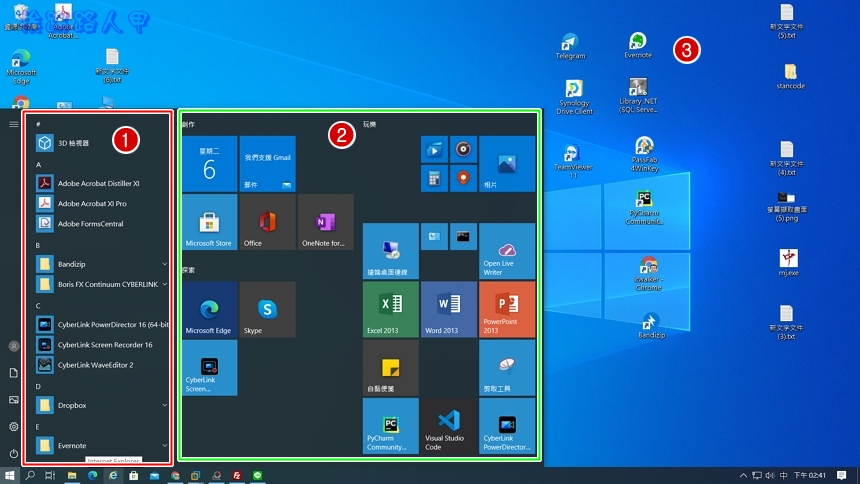This screenshot has height=484, width=860.
Task: Select the 創作 tile group header
Action: click(188, 125)
